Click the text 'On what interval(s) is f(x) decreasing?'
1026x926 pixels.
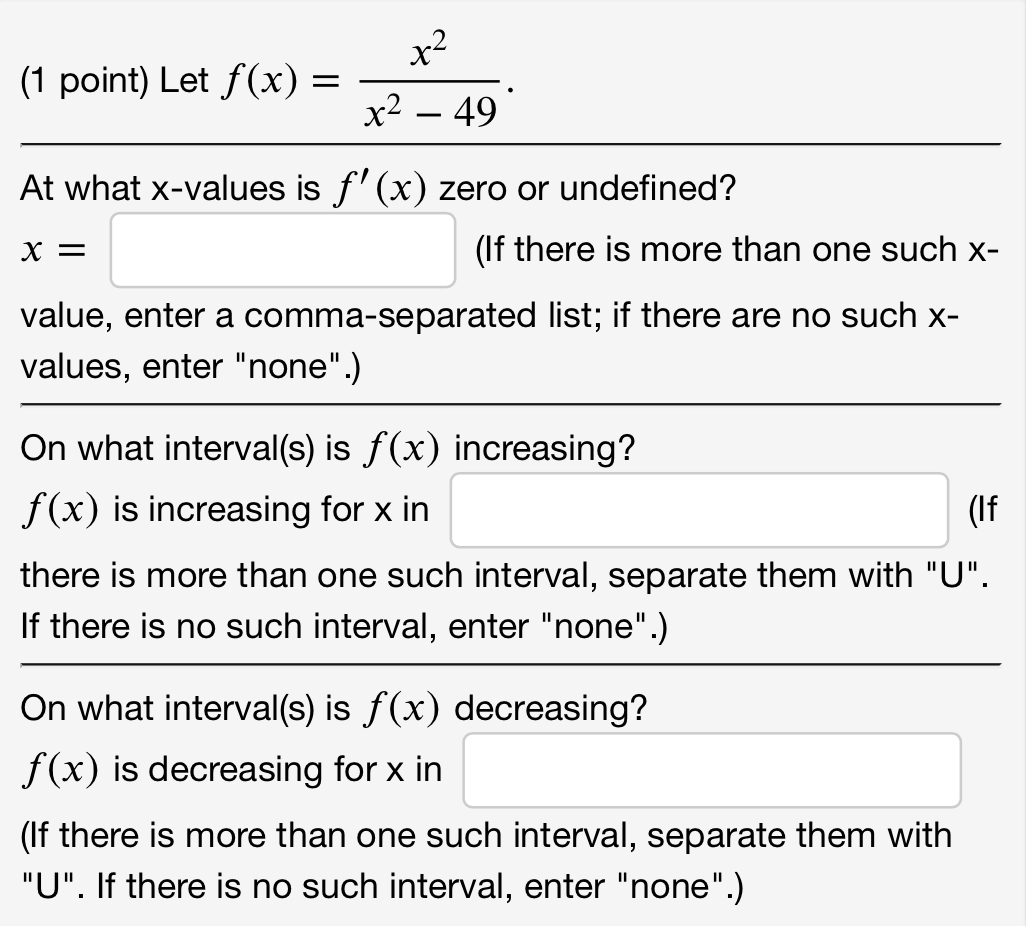coord(335,708)
